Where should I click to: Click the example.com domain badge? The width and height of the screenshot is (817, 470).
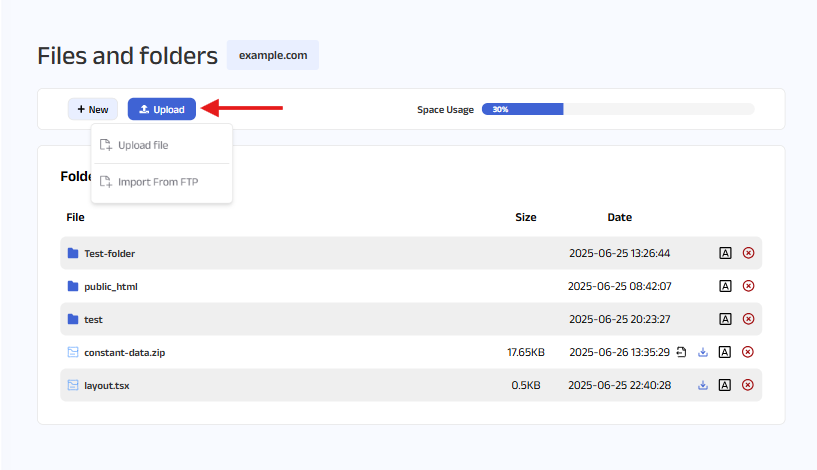pyautogui.click(x=273, y=55)
